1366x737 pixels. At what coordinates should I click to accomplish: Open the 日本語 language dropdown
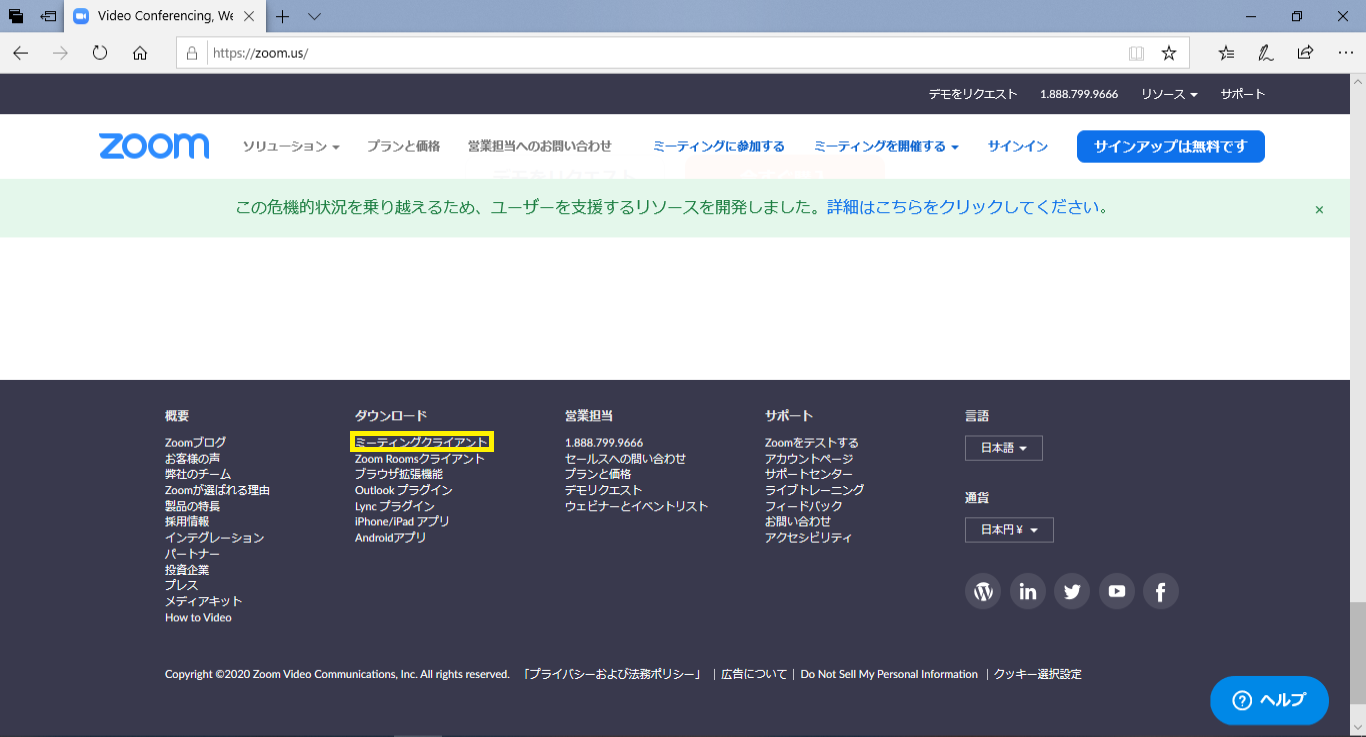(x=1004, y=448)
